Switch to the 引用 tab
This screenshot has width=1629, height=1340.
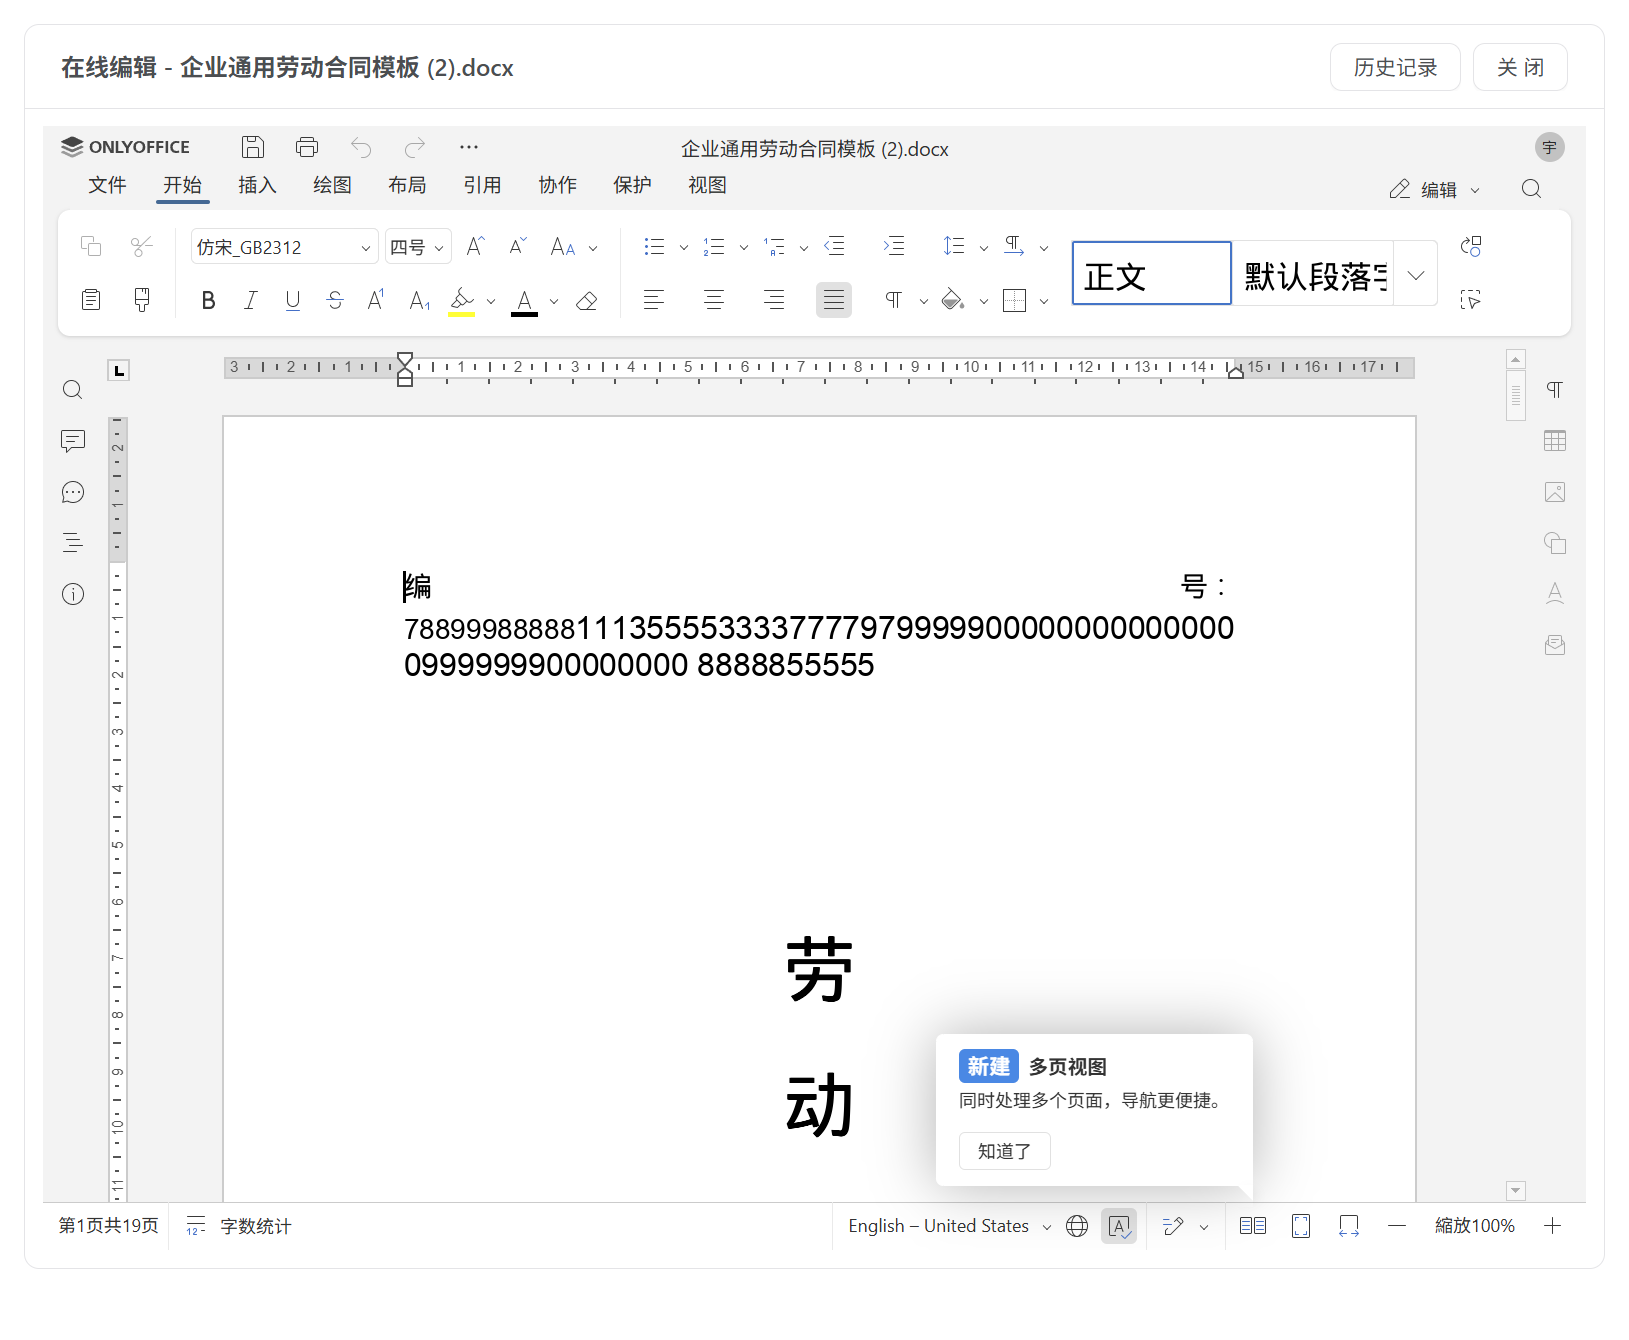click(x=482, y=185)
